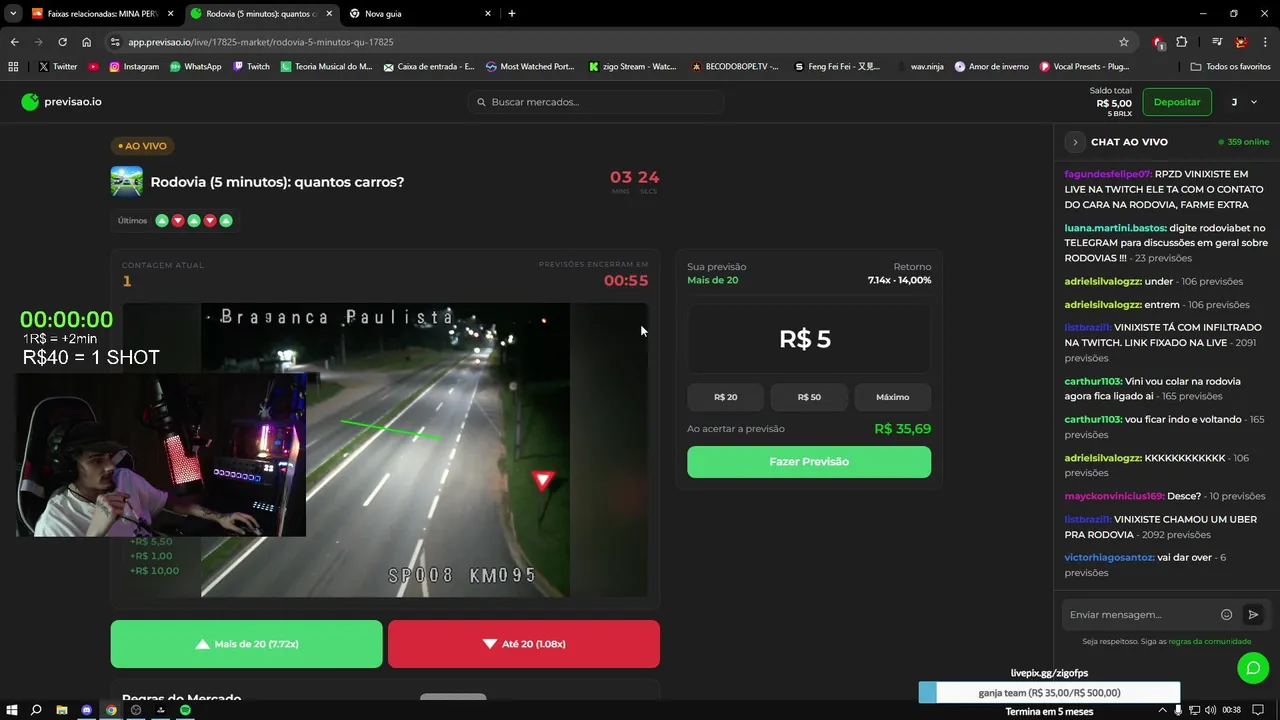Viewport: 1280px width, 720px height.
Task: Click the ganja team donation progress bar
Action: [x=1049, y=693]
